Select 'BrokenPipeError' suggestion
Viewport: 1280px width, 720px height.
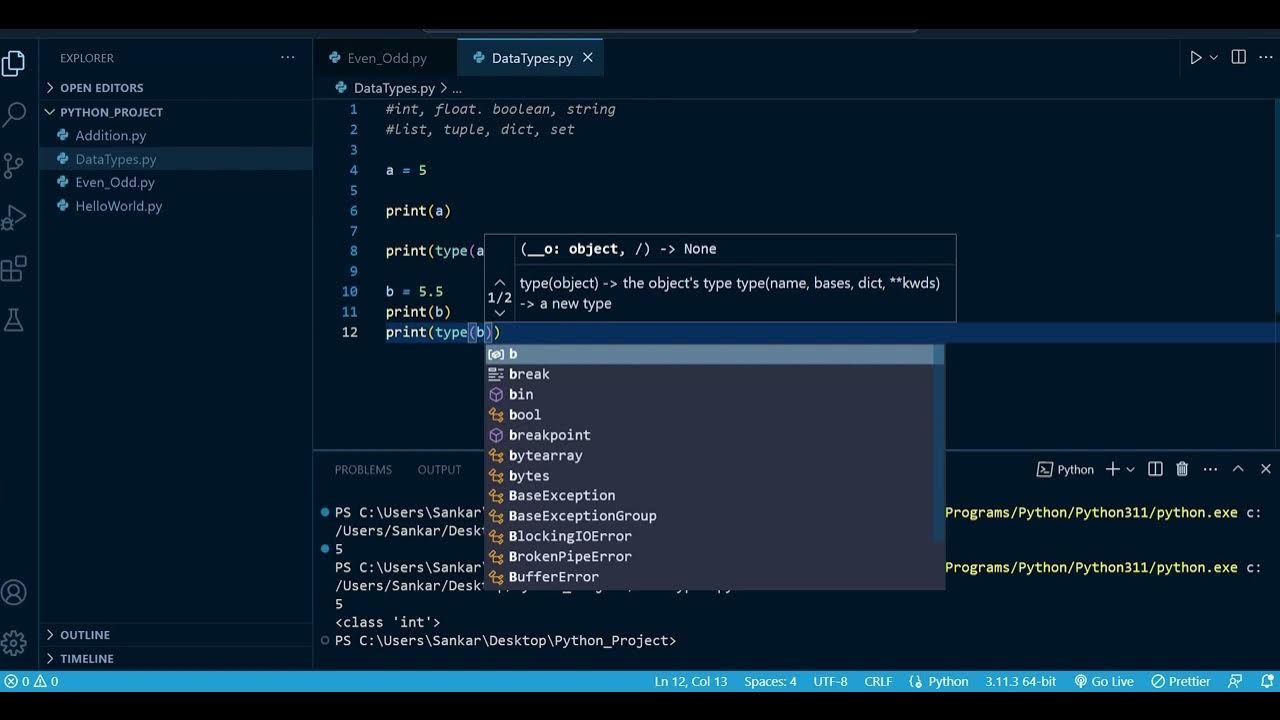pos(710,557)
